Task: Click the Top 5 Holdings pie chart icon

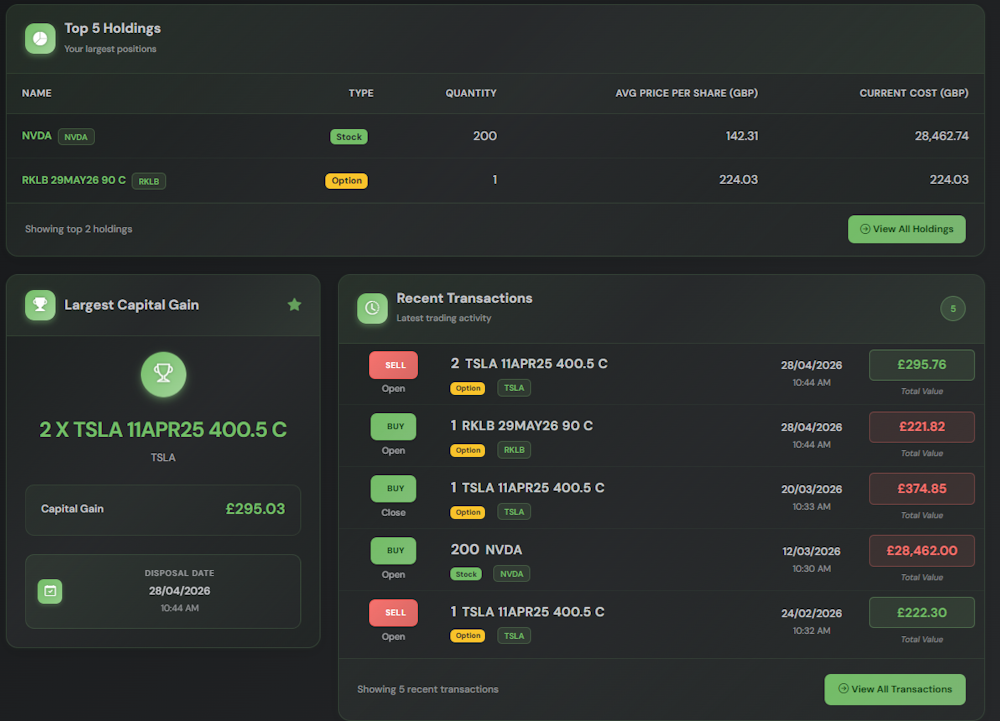Action: pyautogui.click(x=40, y=38)
